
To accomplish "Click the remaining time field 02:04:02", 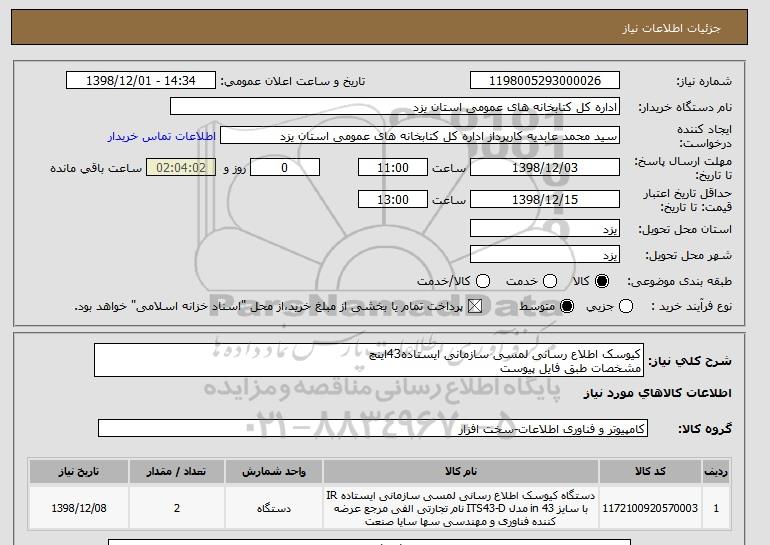I will [x=181, y=167].
